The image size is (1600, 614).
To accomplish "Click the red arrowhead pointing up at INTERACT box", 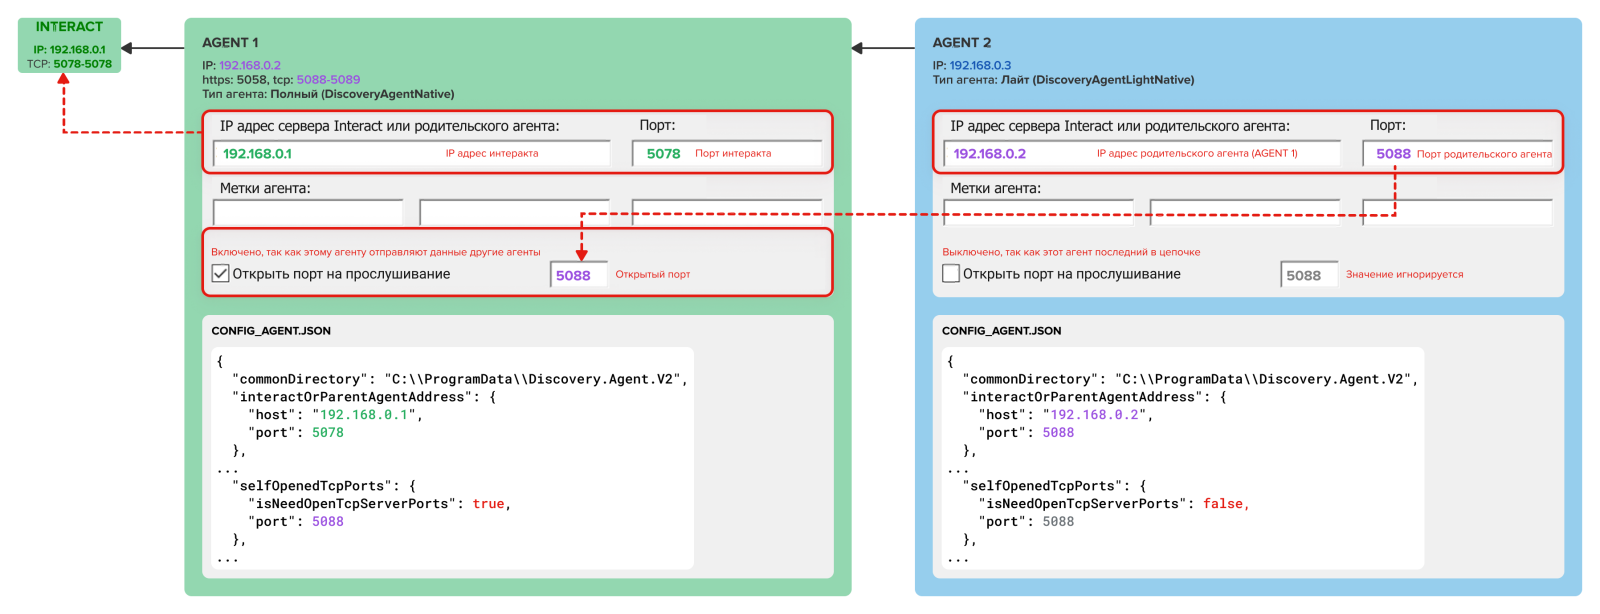I will (64, 79).
